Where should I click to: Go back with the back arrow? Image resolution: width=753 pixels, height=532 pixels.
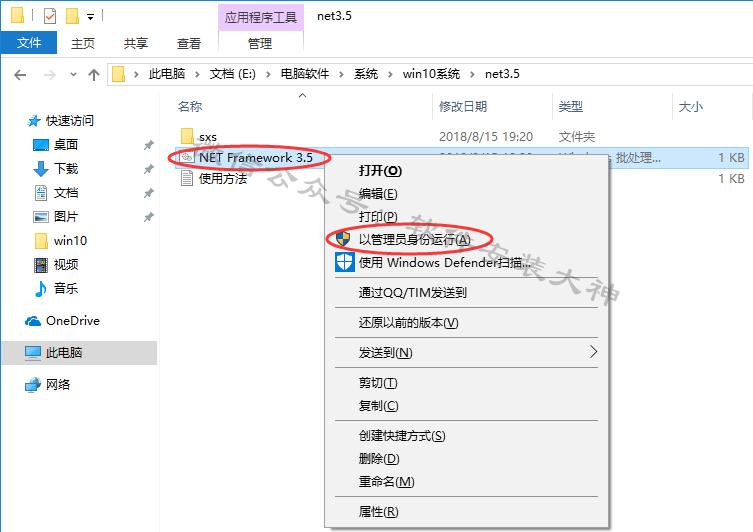pos(20,75)
